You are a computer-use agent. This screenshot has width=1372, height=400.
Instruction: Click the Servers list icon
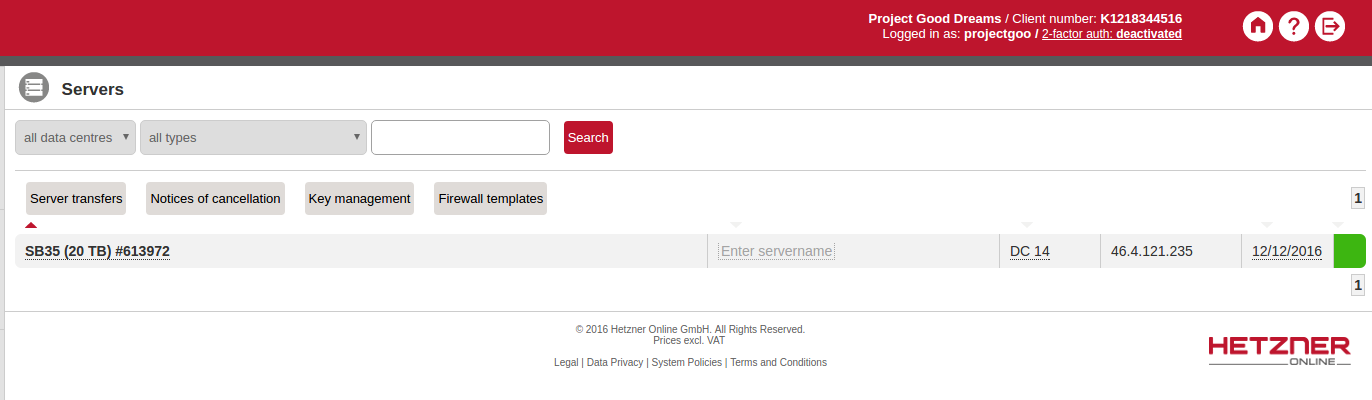(x=34, y=88)
